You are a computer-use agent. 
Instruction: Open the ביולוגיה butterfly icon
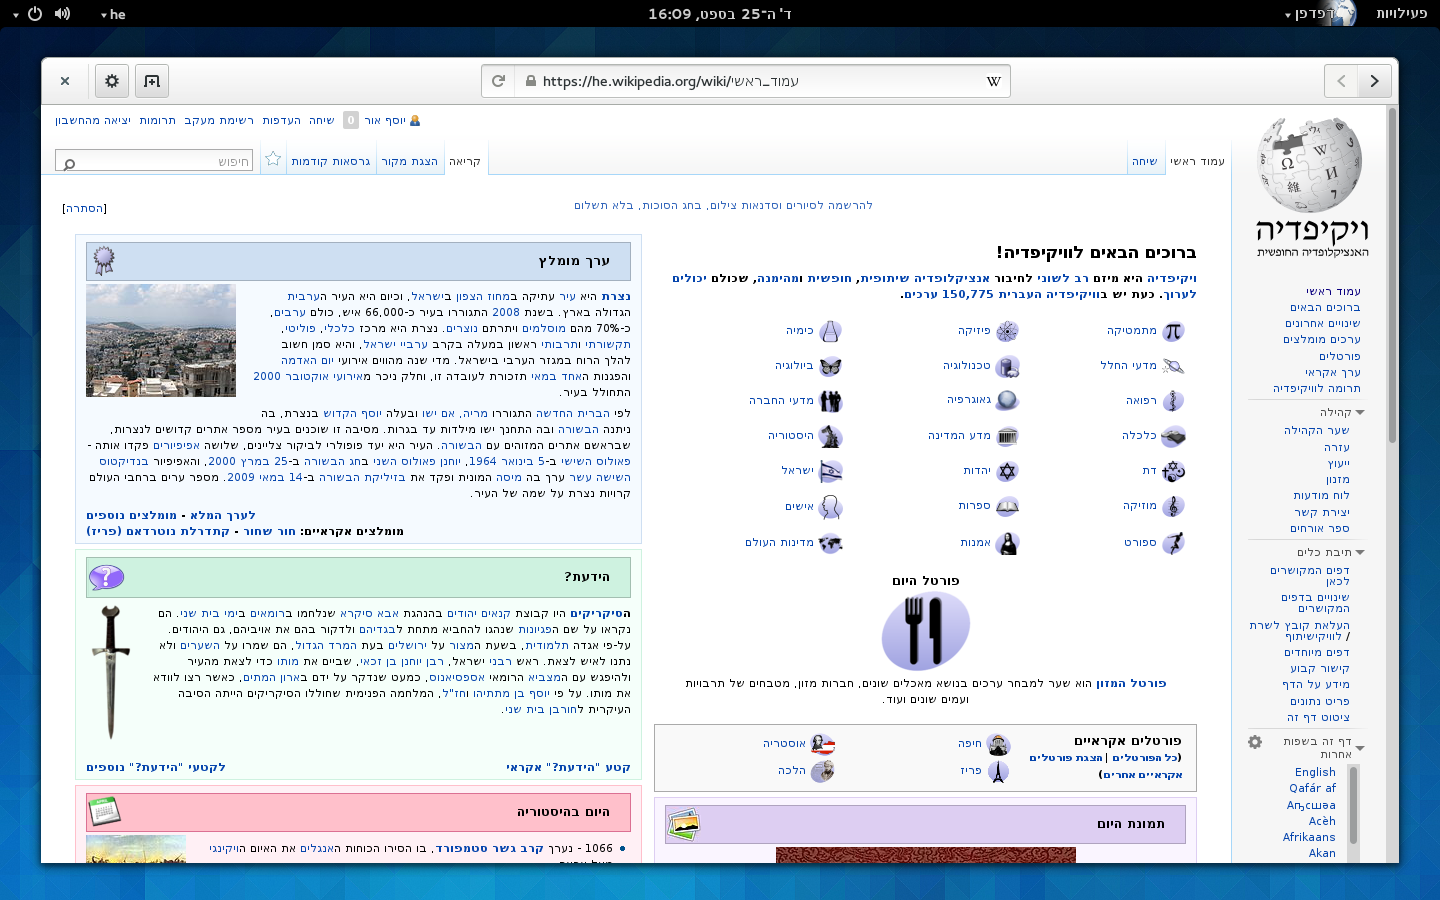(x=830, y=366)
